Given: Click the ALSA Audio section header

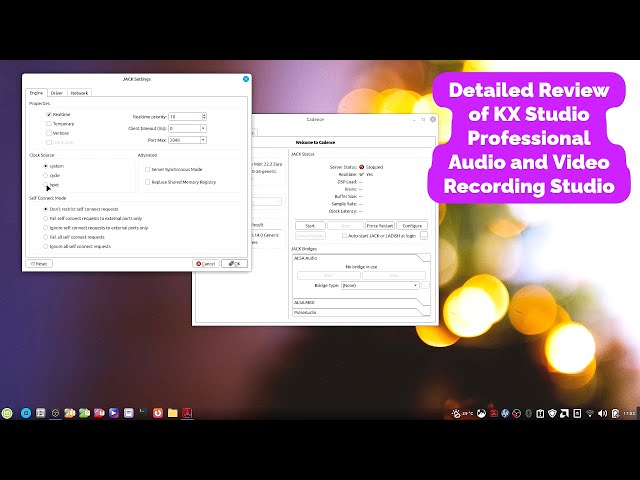Looking at the screenshot, I should 361,258.
